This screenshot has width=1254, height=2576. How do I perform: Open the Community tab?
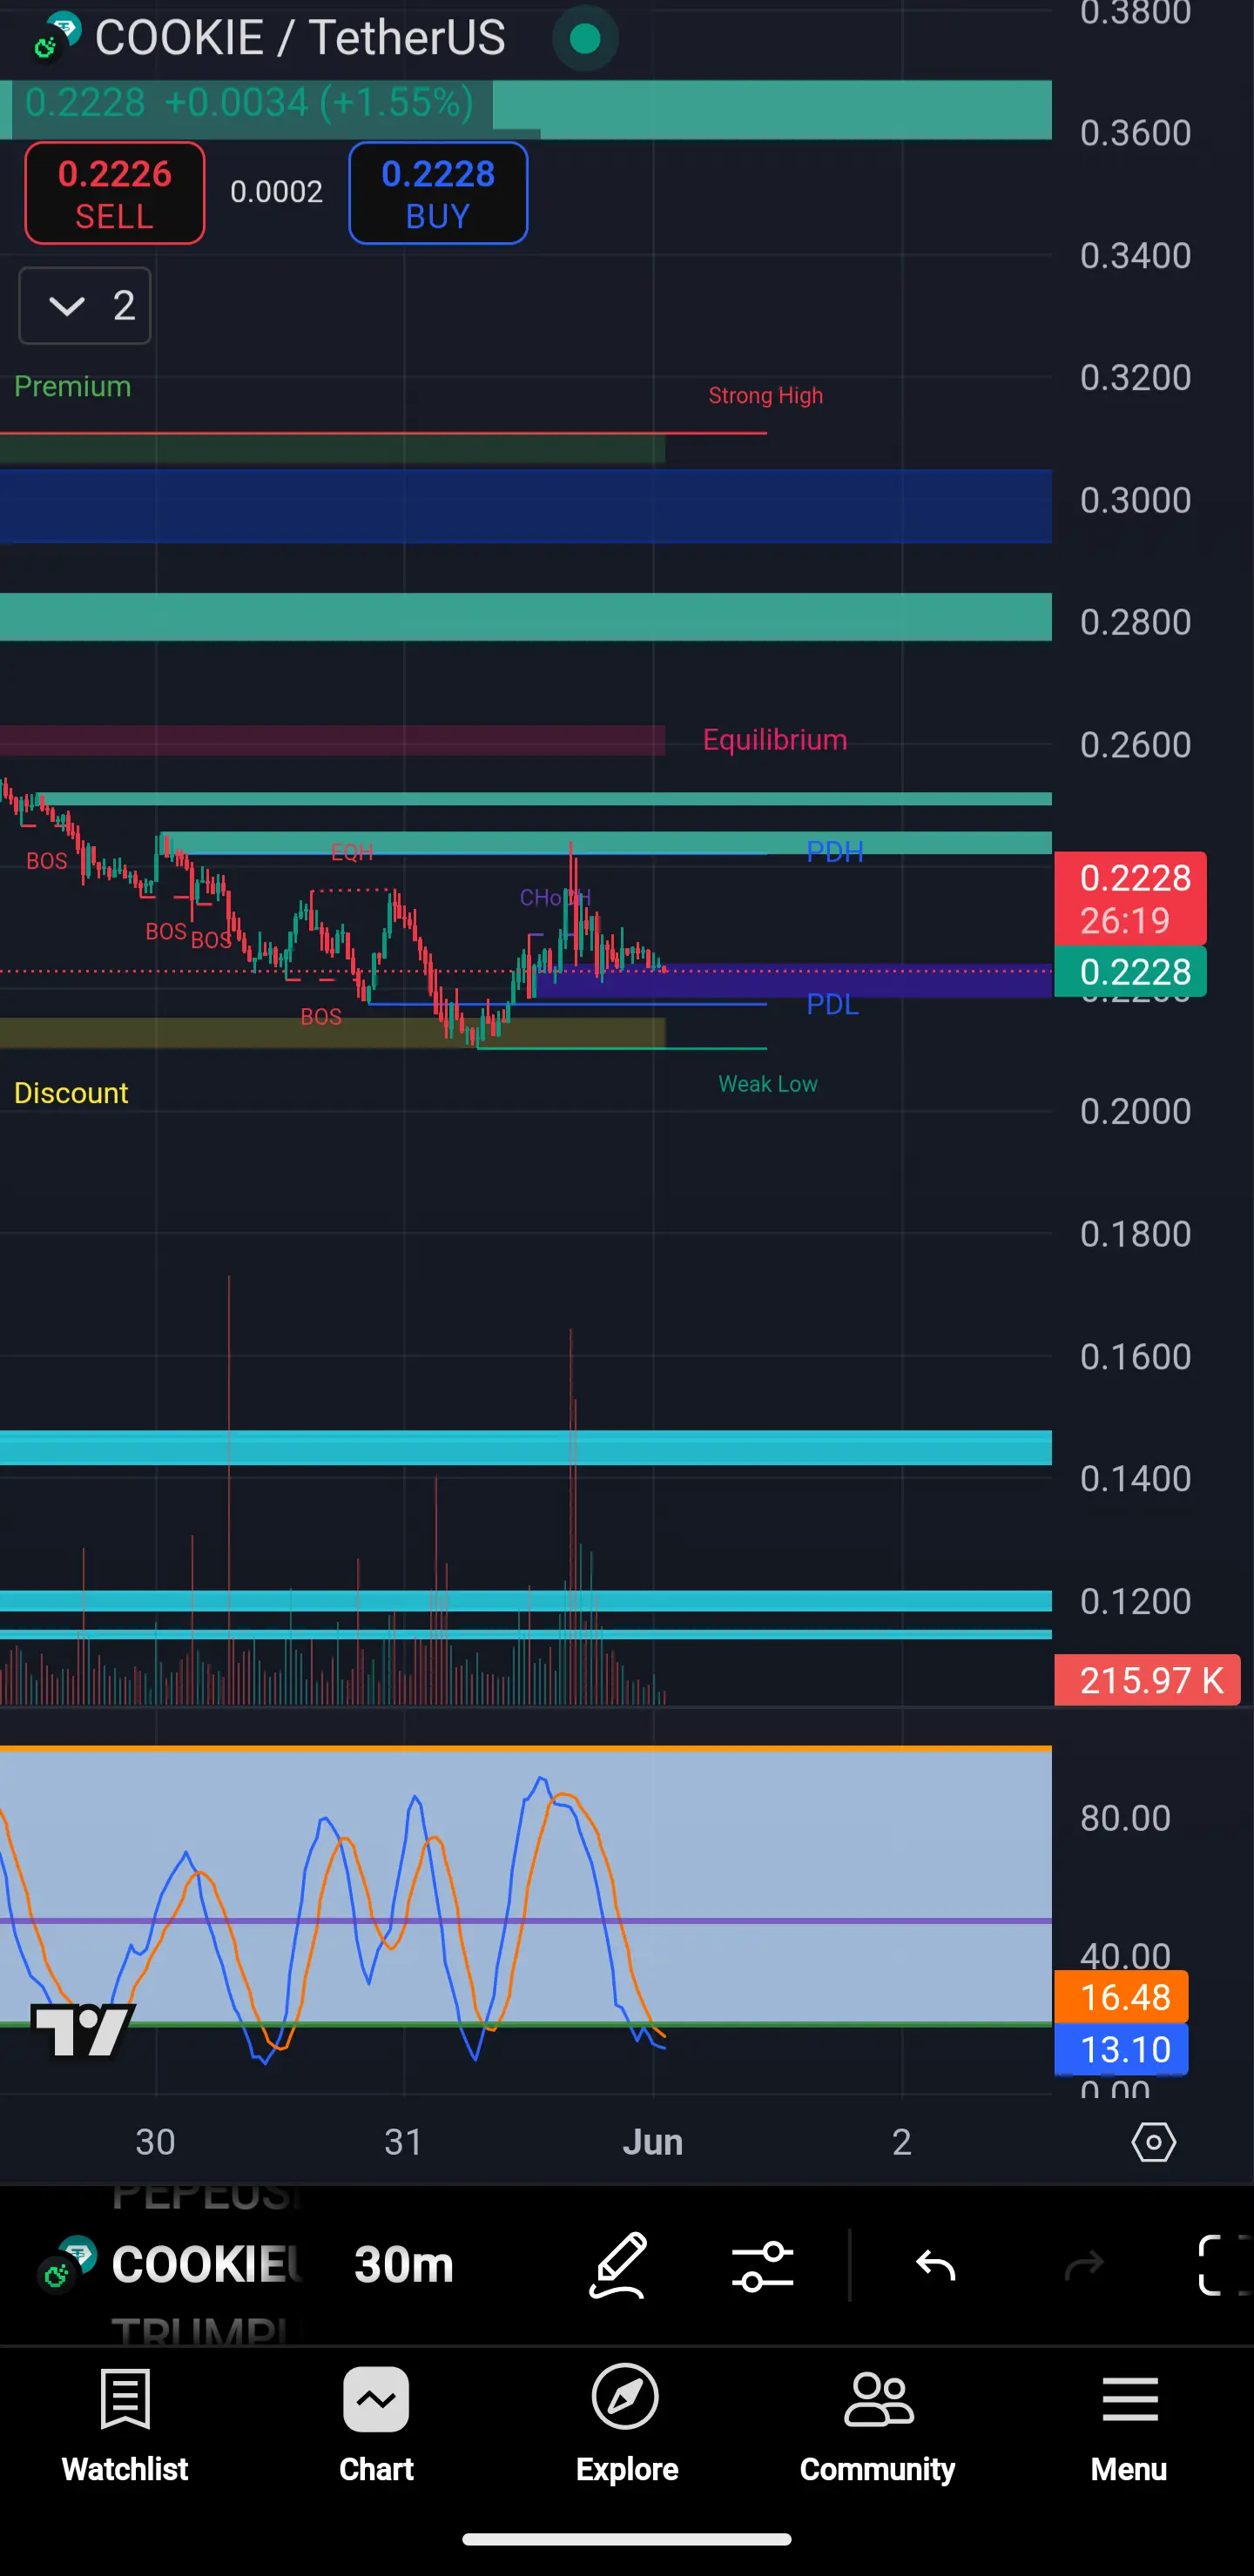click(878, 2426)
